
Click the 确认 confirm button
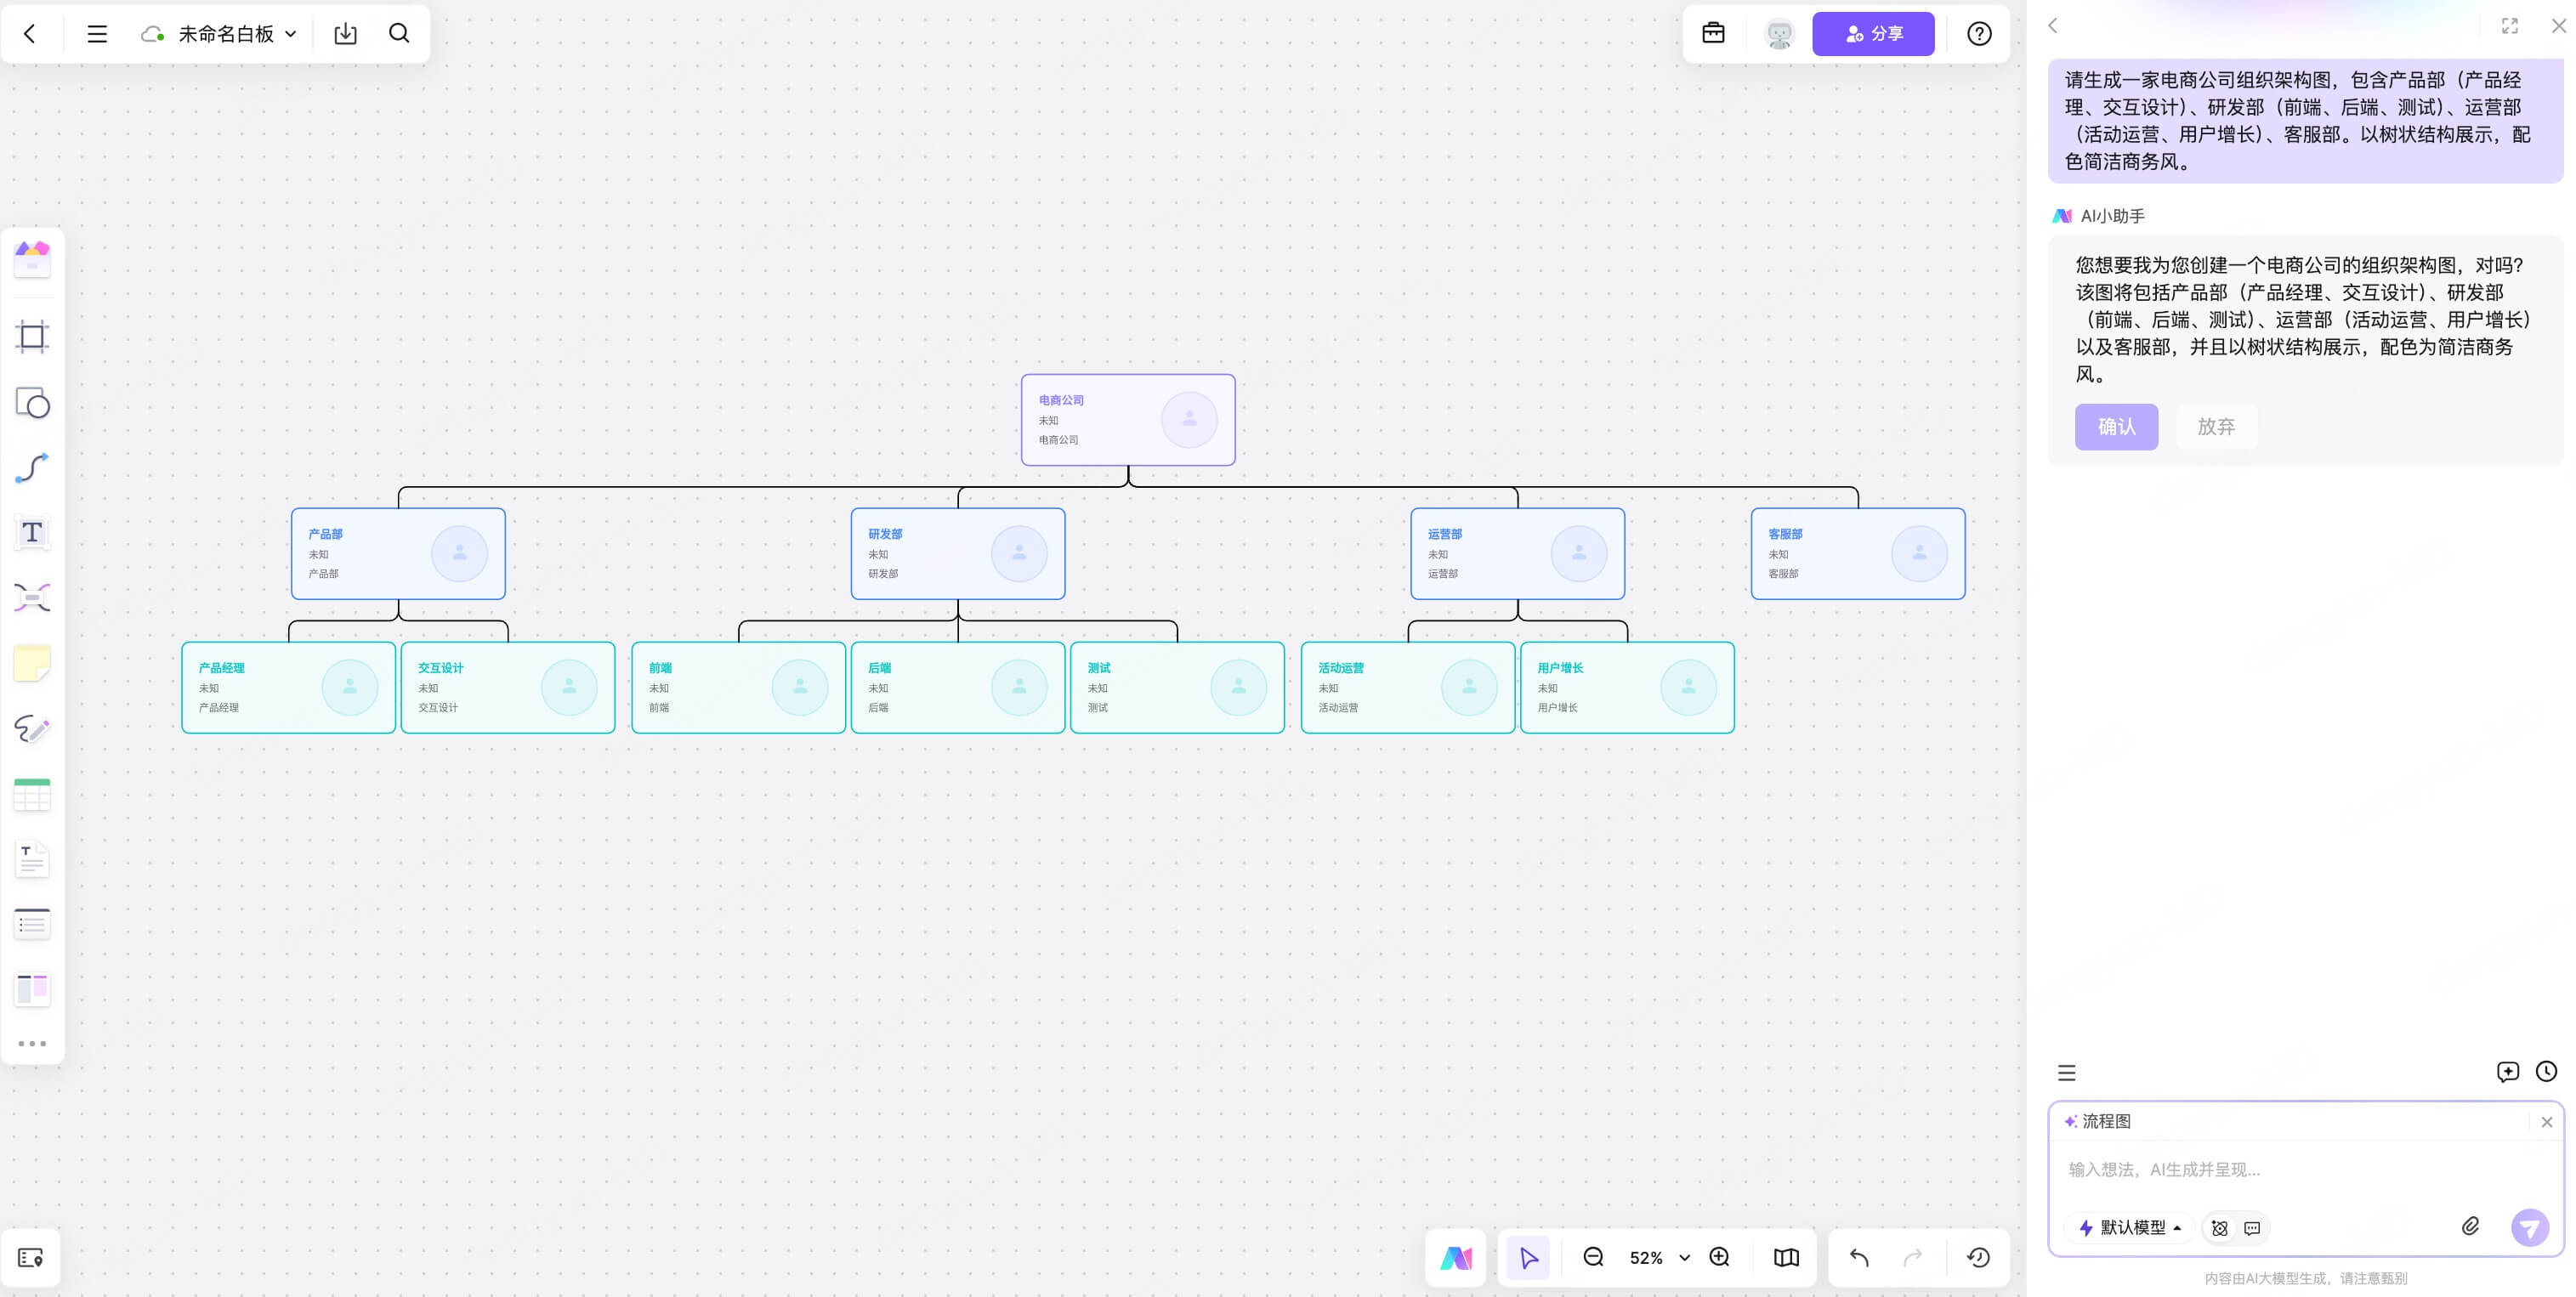pyautogui.click(x=2116, y=427)
